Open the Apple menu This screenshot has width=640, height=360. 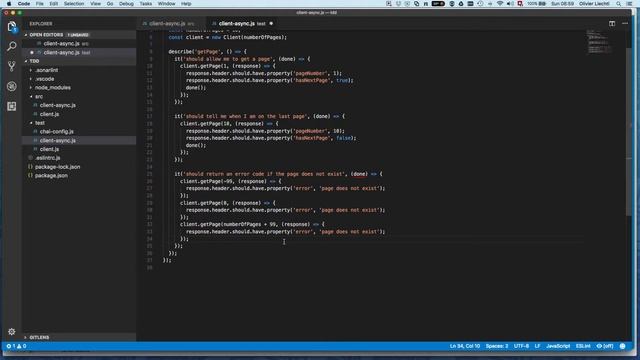[x=9, y=4]
